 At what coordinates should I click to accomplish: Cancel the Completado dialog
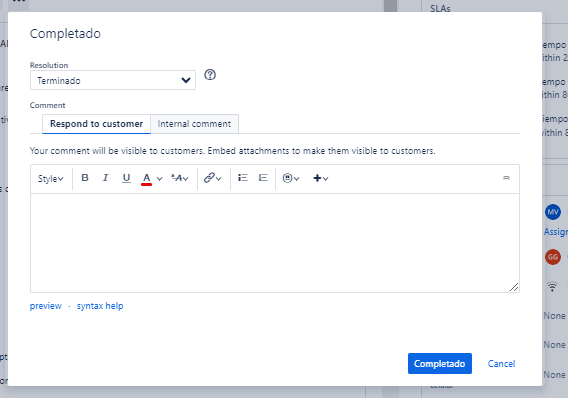tap(501, 364)
